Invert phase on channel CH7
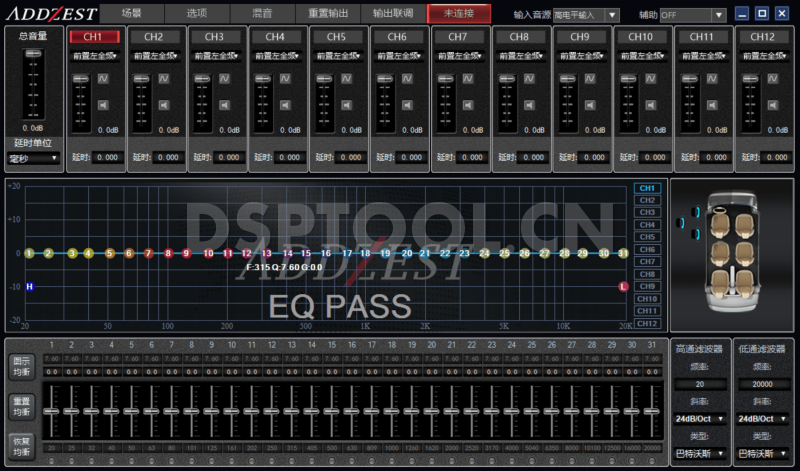 (468, 79)
